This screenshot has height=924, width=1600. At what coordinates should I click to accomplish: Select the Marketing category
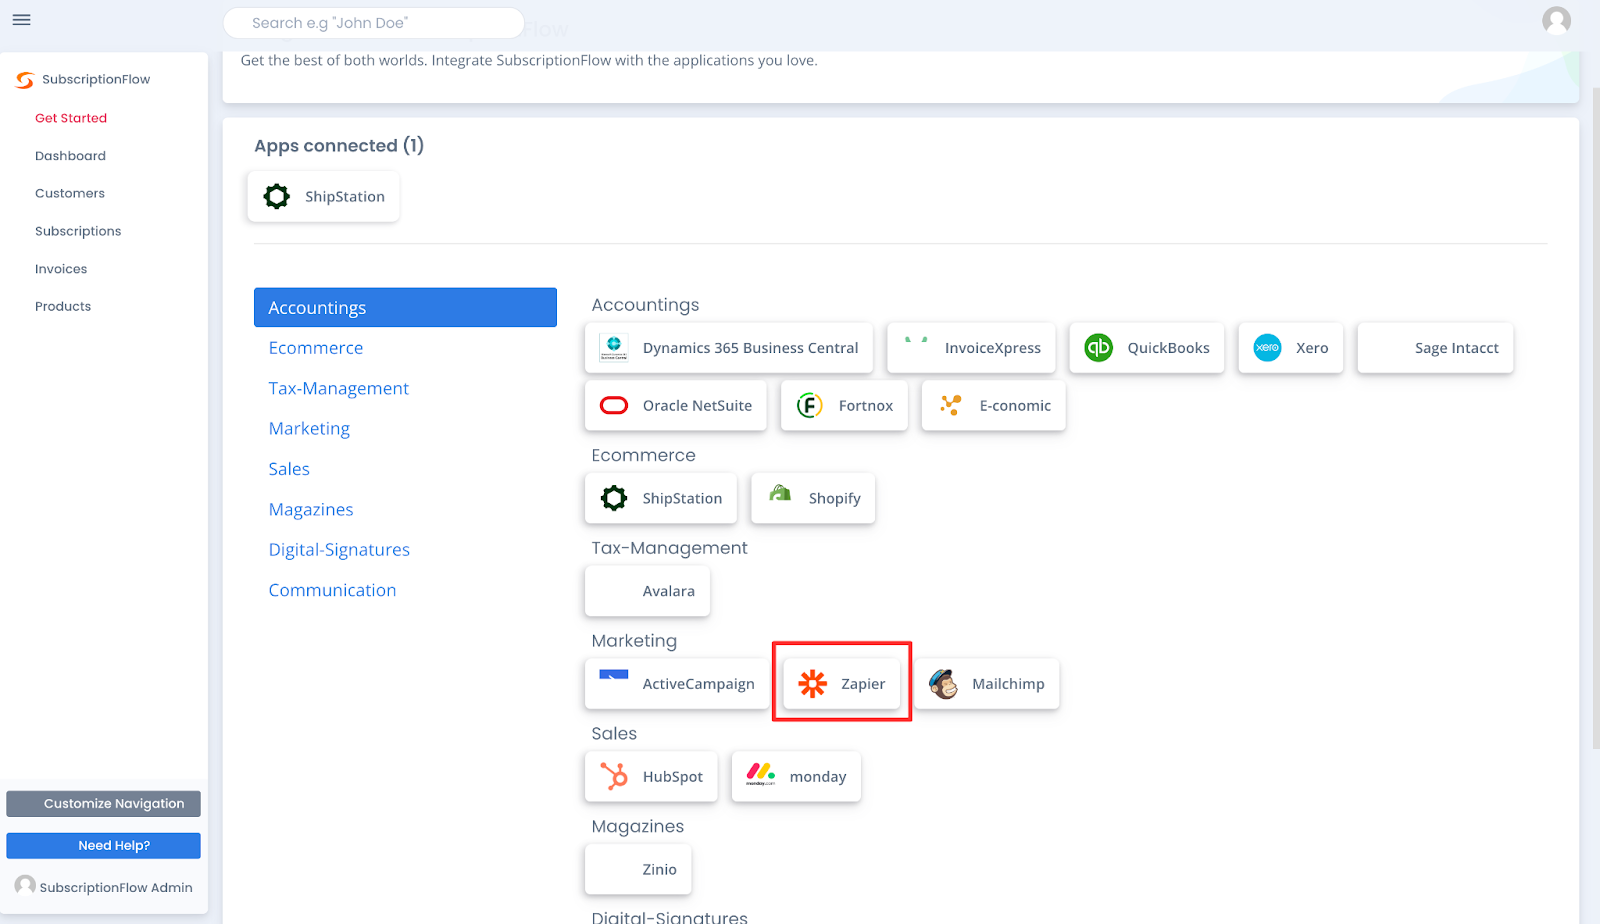coord(309,428)
